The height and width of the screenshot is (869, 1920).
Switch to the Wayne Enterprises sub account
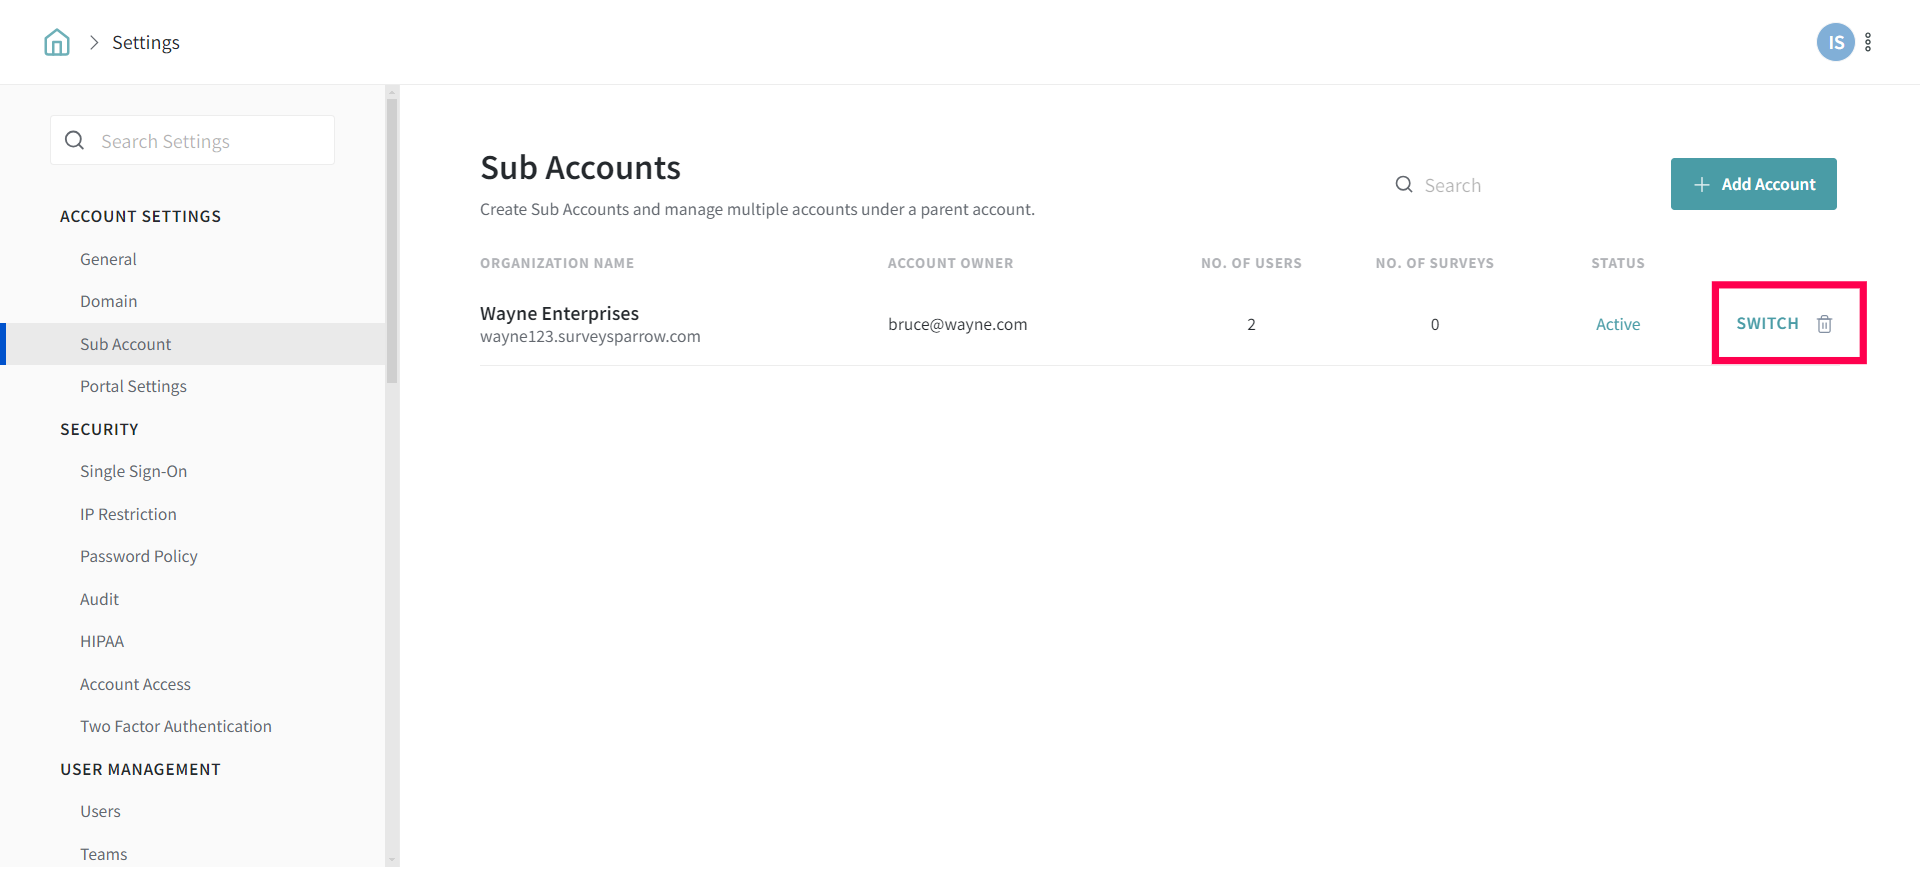coord(1767,324)
